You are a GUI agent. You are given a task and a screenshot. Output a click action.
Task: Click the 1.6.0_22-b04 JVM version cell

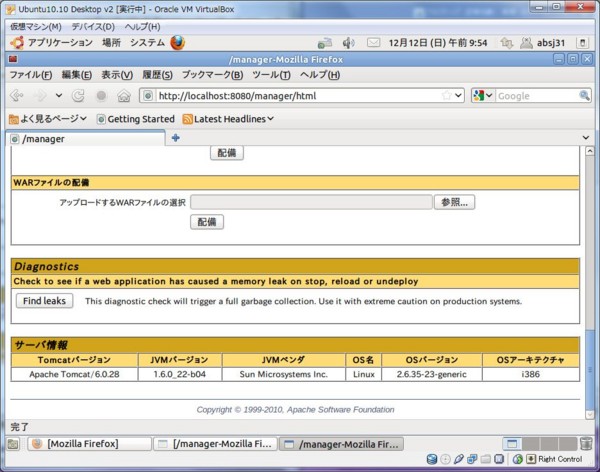tap(180, 374)
